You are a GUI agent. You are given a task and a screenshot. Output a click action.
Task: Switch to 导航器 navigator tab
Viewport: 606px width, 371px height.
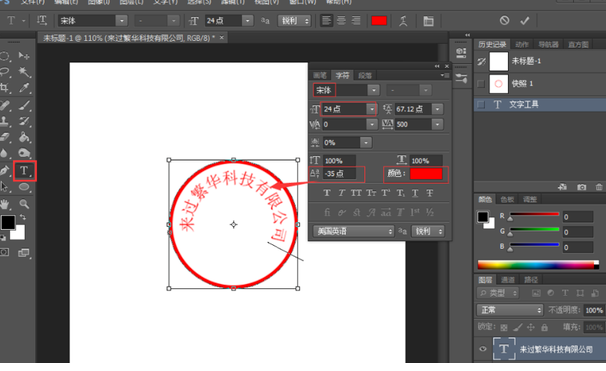tap(548, 44)
